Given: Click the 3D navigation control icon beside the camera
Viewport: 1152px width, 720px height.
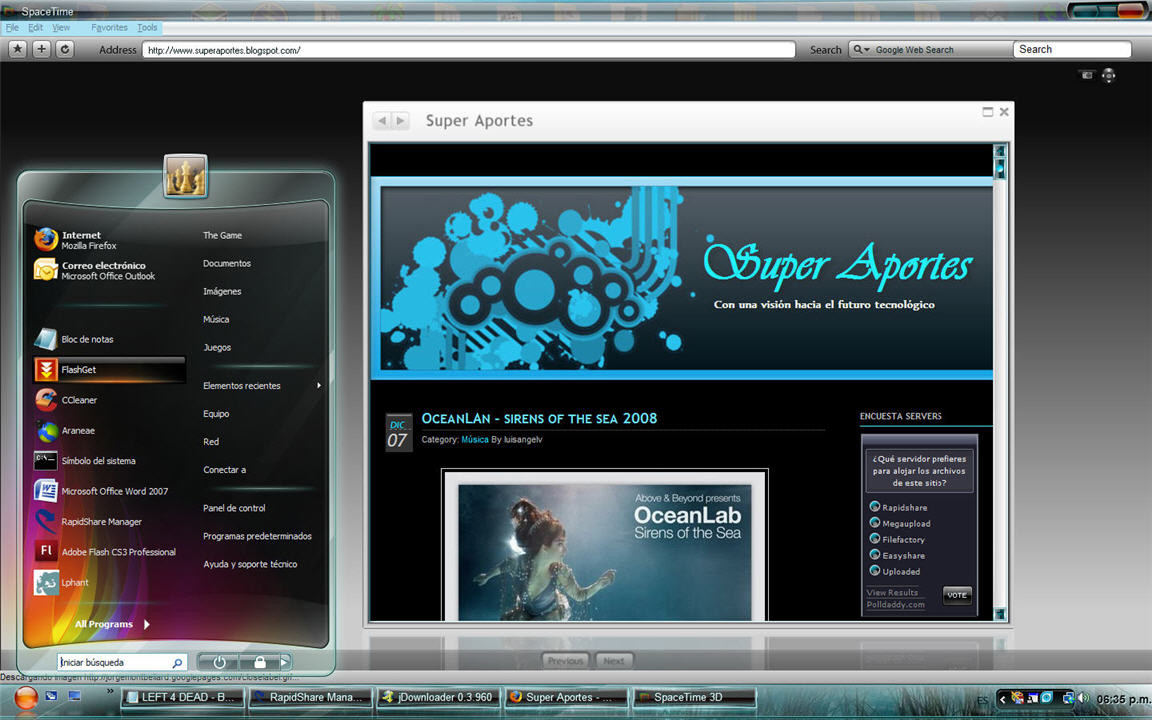Looking at the screenshot, I should [x=1109, y=75].
